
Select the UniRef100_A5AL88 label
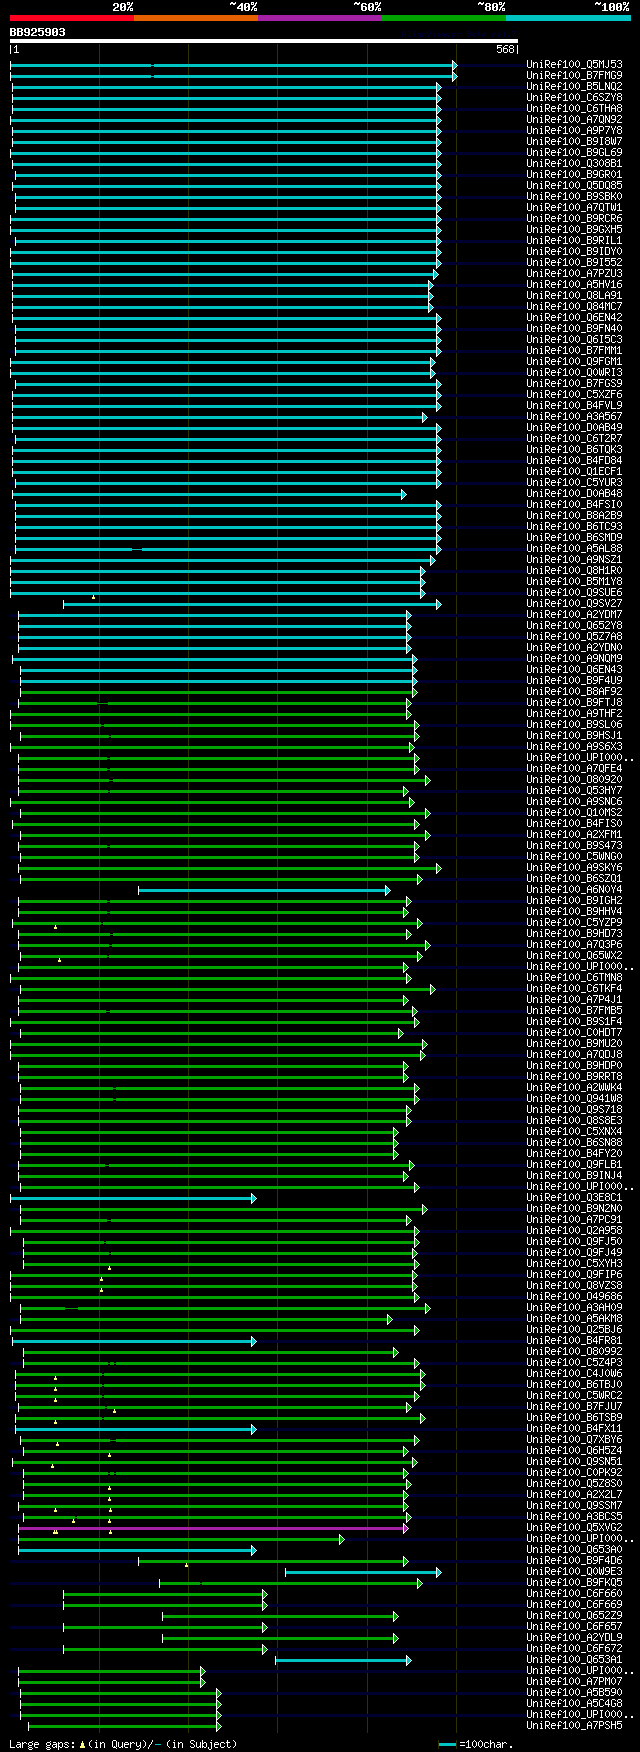(574, 549)
